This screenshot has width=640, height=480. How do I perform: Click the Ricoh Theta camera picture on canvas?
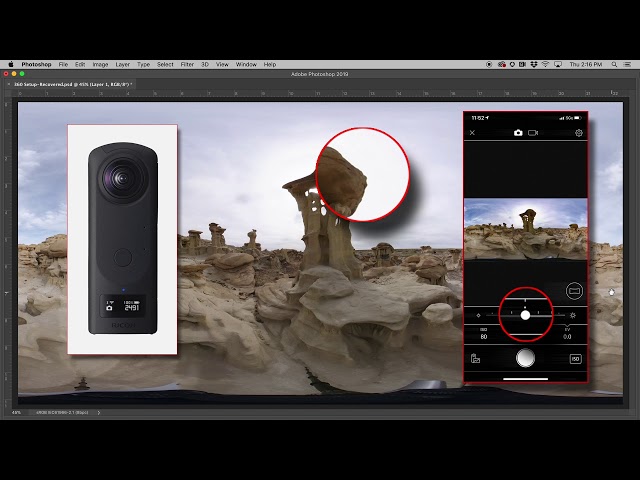[122, 238]
